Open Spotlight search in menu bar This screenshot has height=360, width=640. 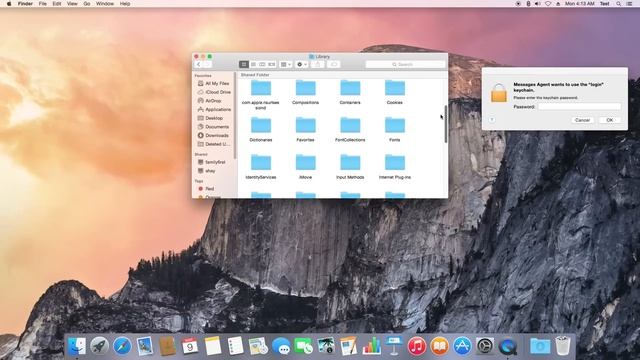[619, 4]
